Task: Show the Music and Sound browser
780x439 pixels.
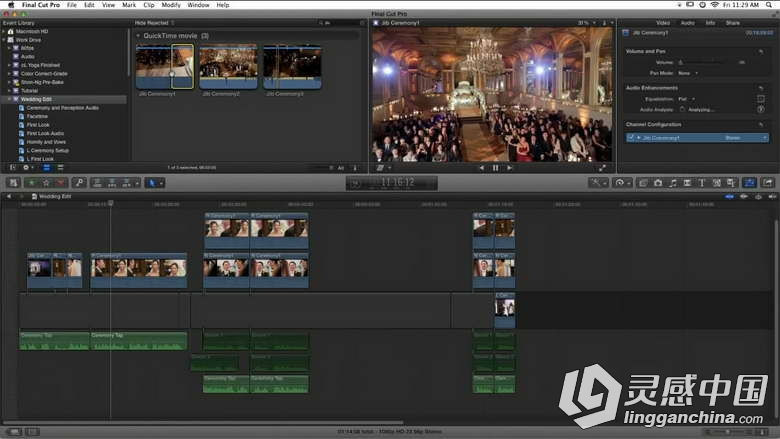Action: pyautogui.click(x=673, y=183)
